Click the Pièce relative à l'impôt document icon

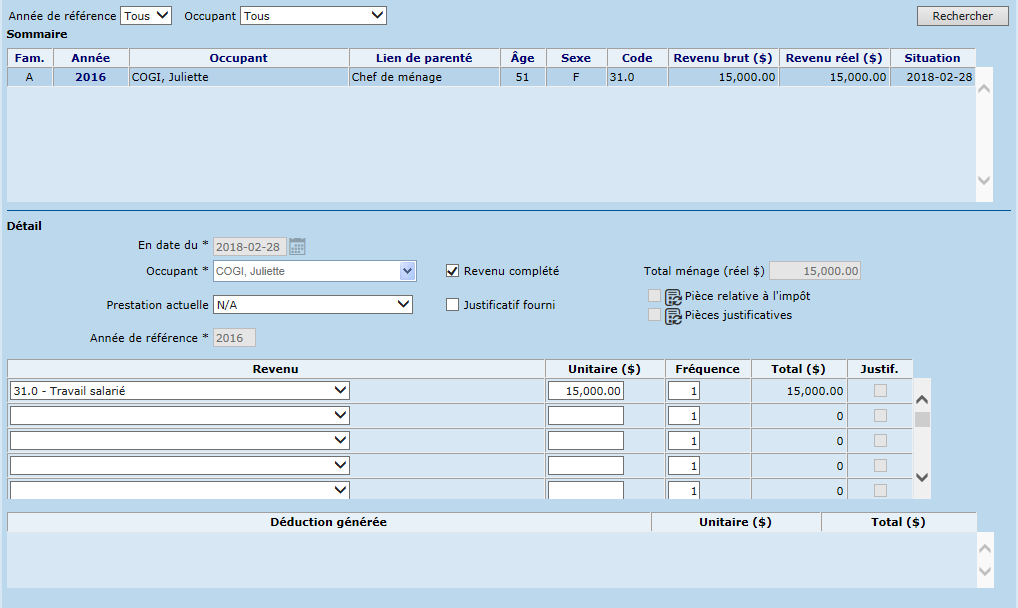673,297
